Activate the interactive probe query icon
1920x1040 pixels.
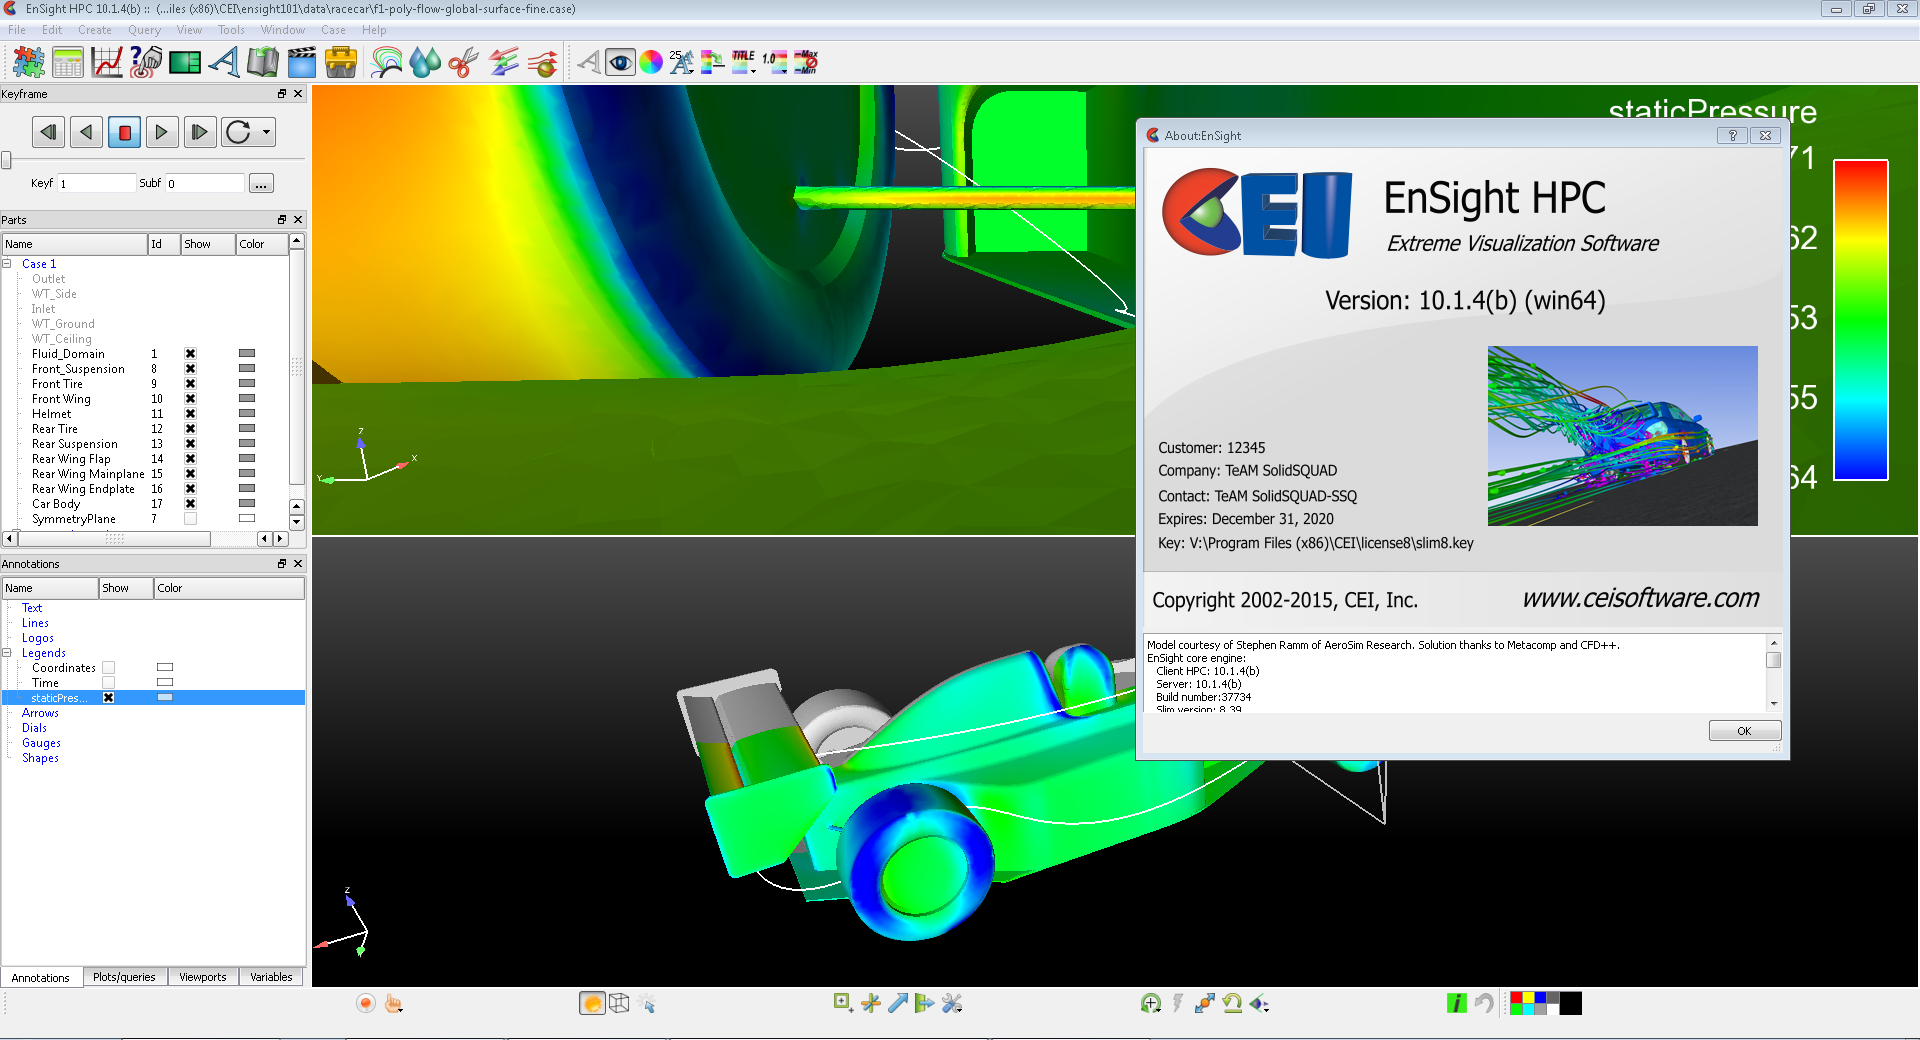[x=145, y=62]
